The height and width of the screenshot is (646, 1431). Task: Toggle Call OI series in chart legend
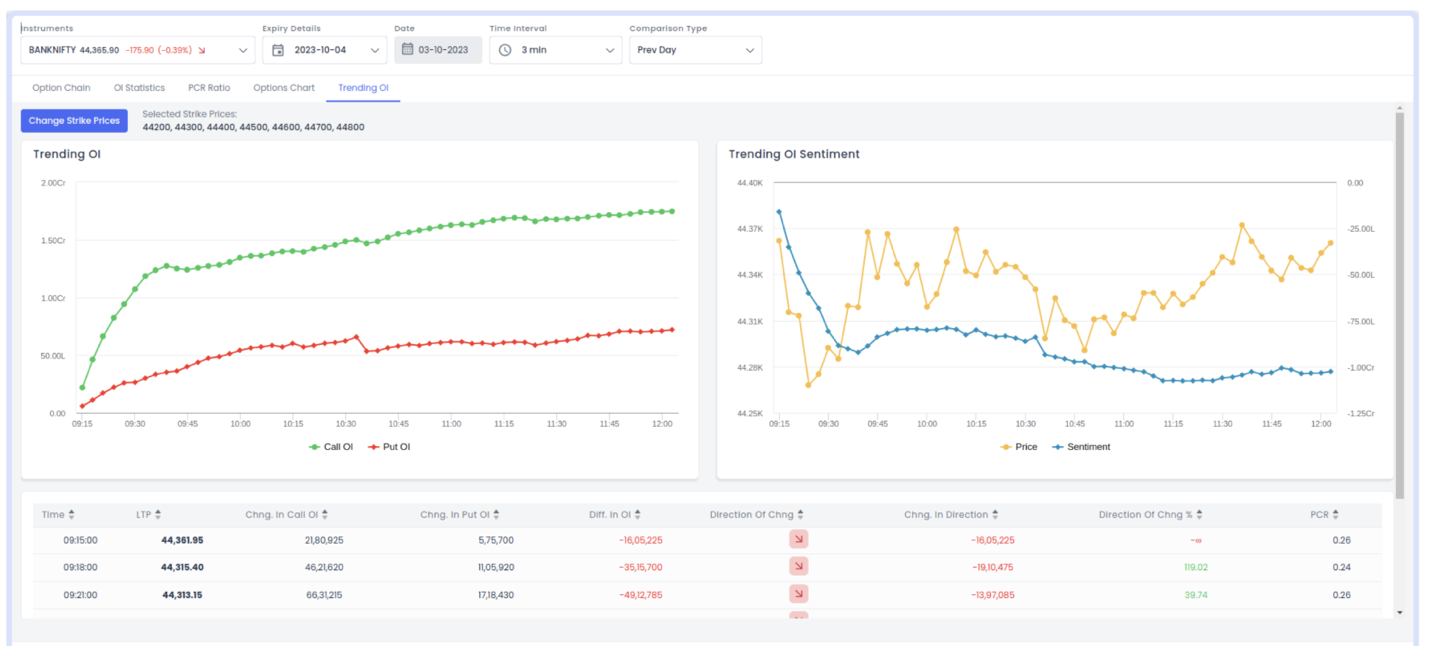click(331, 447)
